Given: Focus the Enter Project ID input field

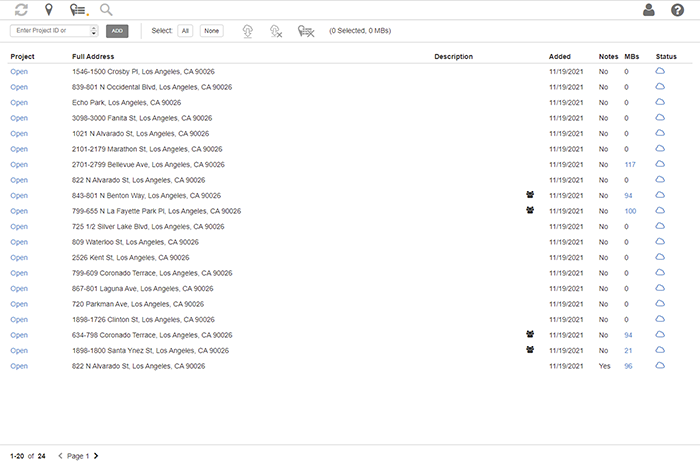Looking at the screenshot, I should (x=48, y=31).
